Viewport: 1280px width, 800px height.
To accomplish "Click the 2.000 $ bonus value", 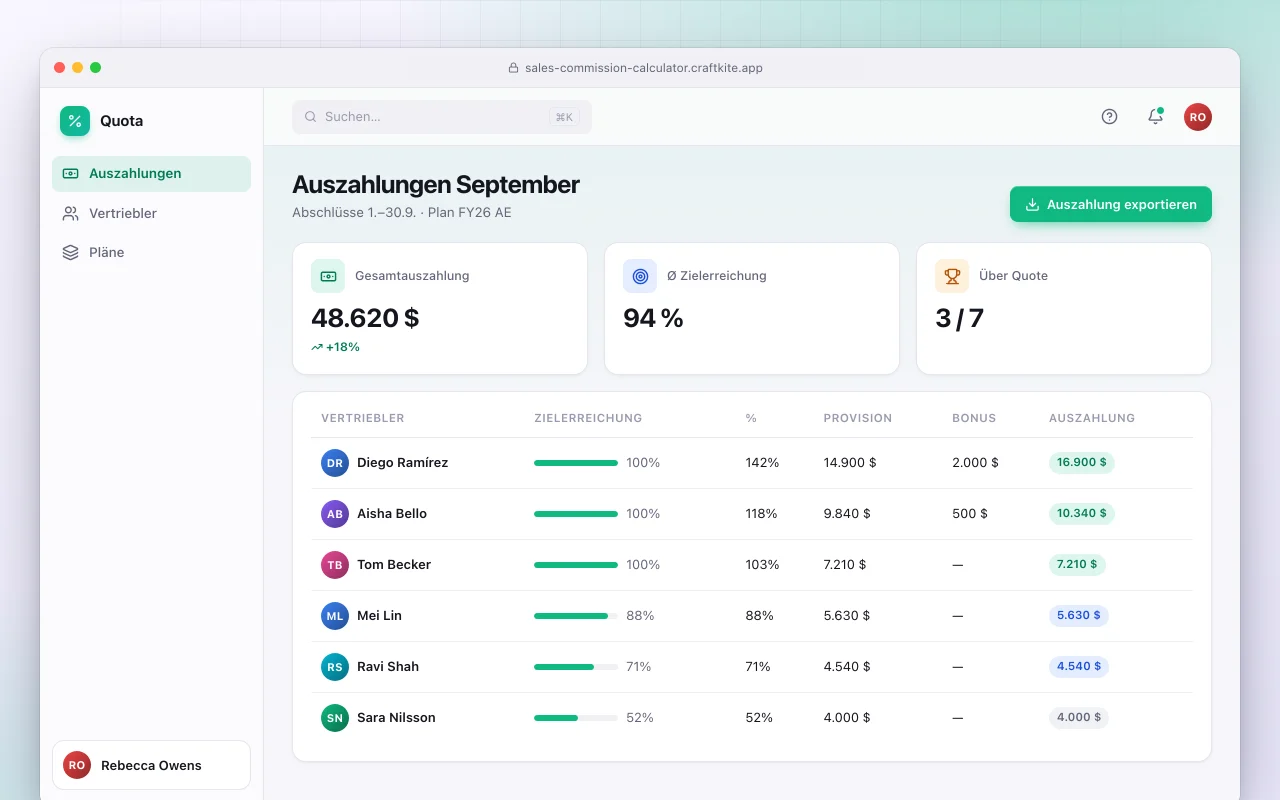I will click(x=975, y=463).
